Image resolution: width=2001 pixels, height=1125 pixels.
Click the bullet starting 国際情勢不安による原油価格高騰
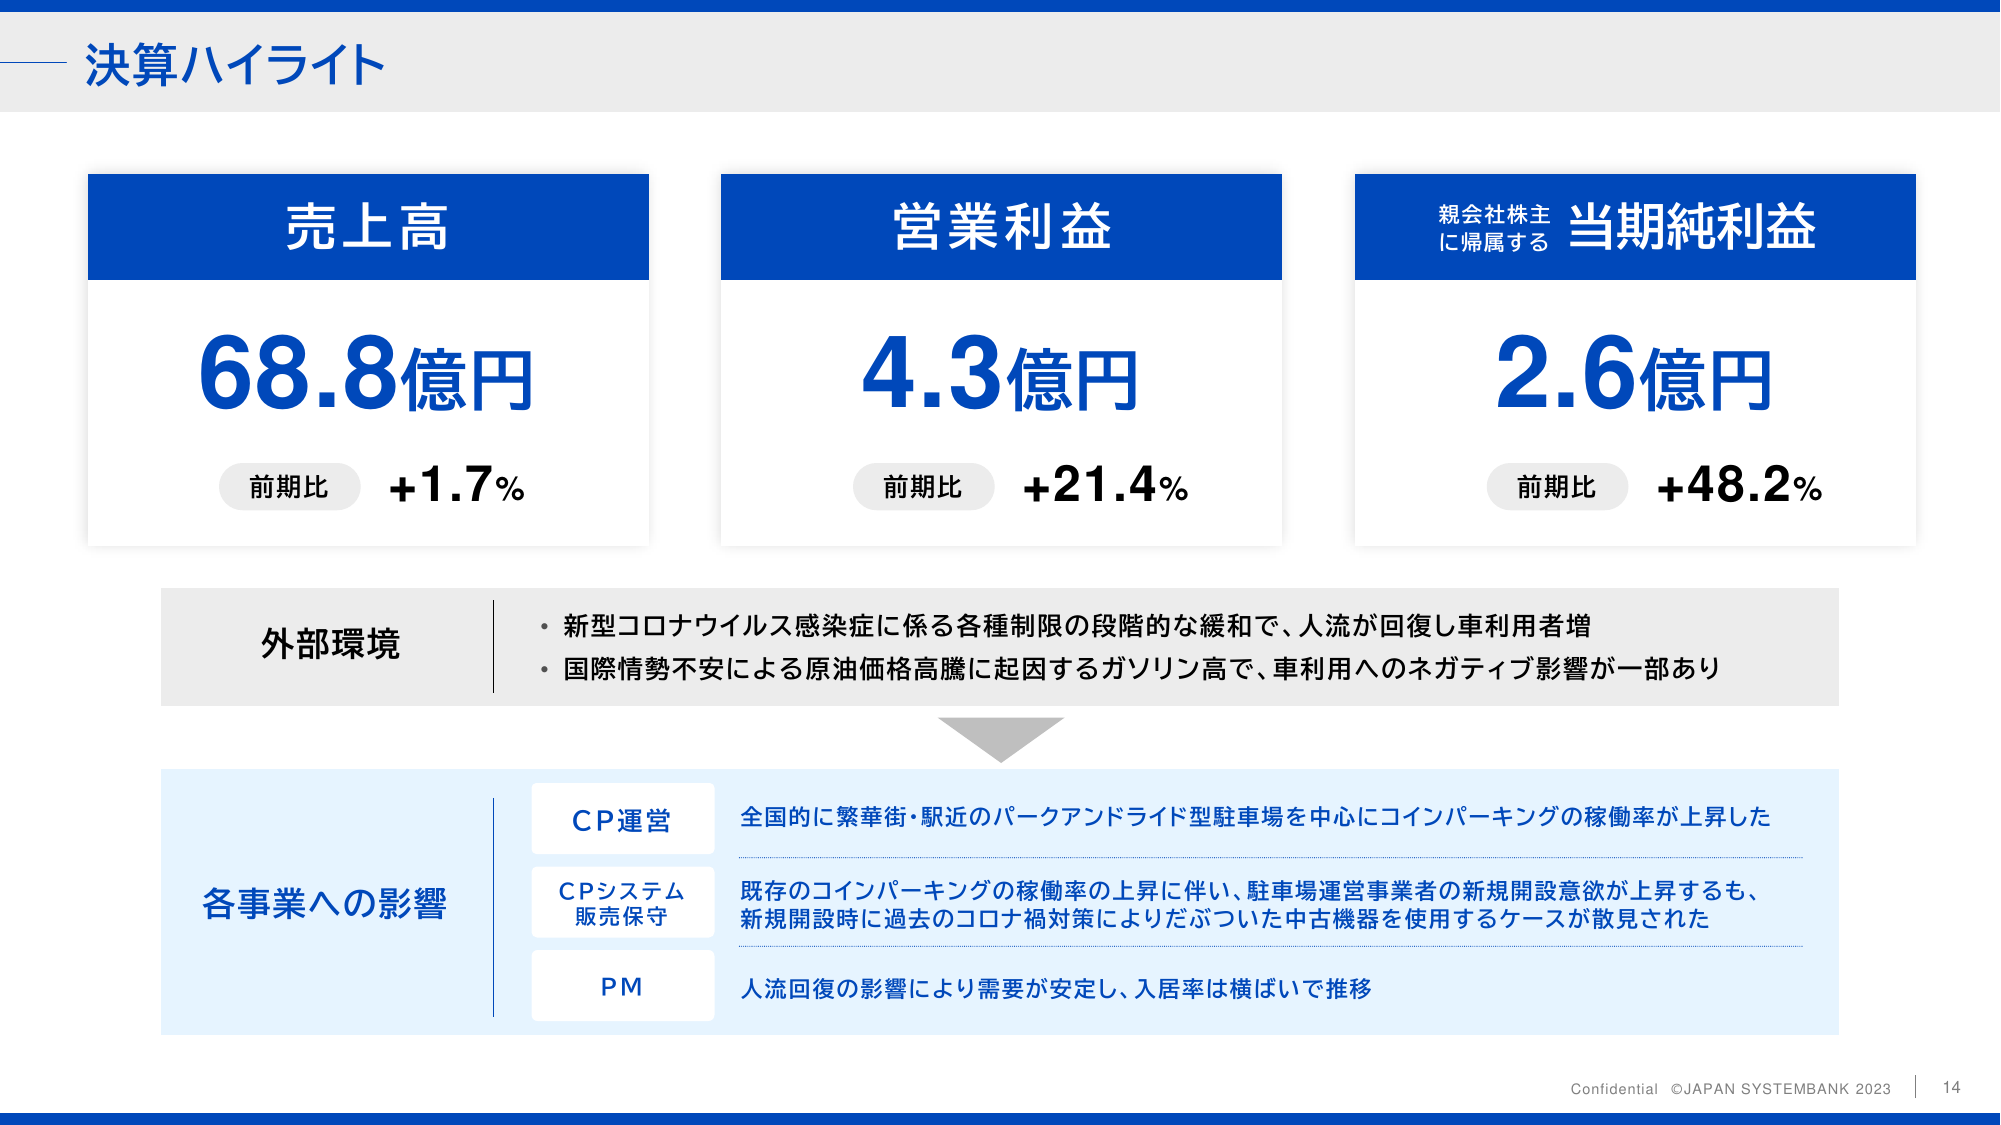1141,668
